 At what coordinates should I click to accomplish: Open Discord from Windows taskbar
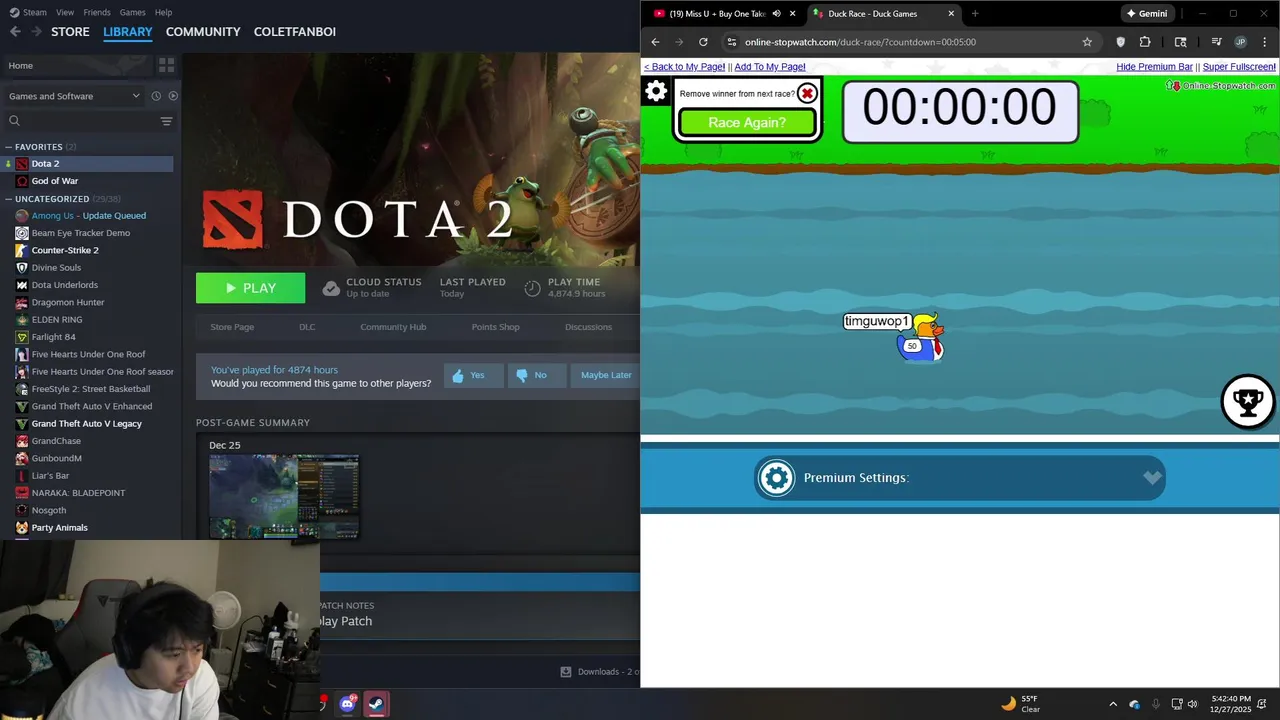347,704
